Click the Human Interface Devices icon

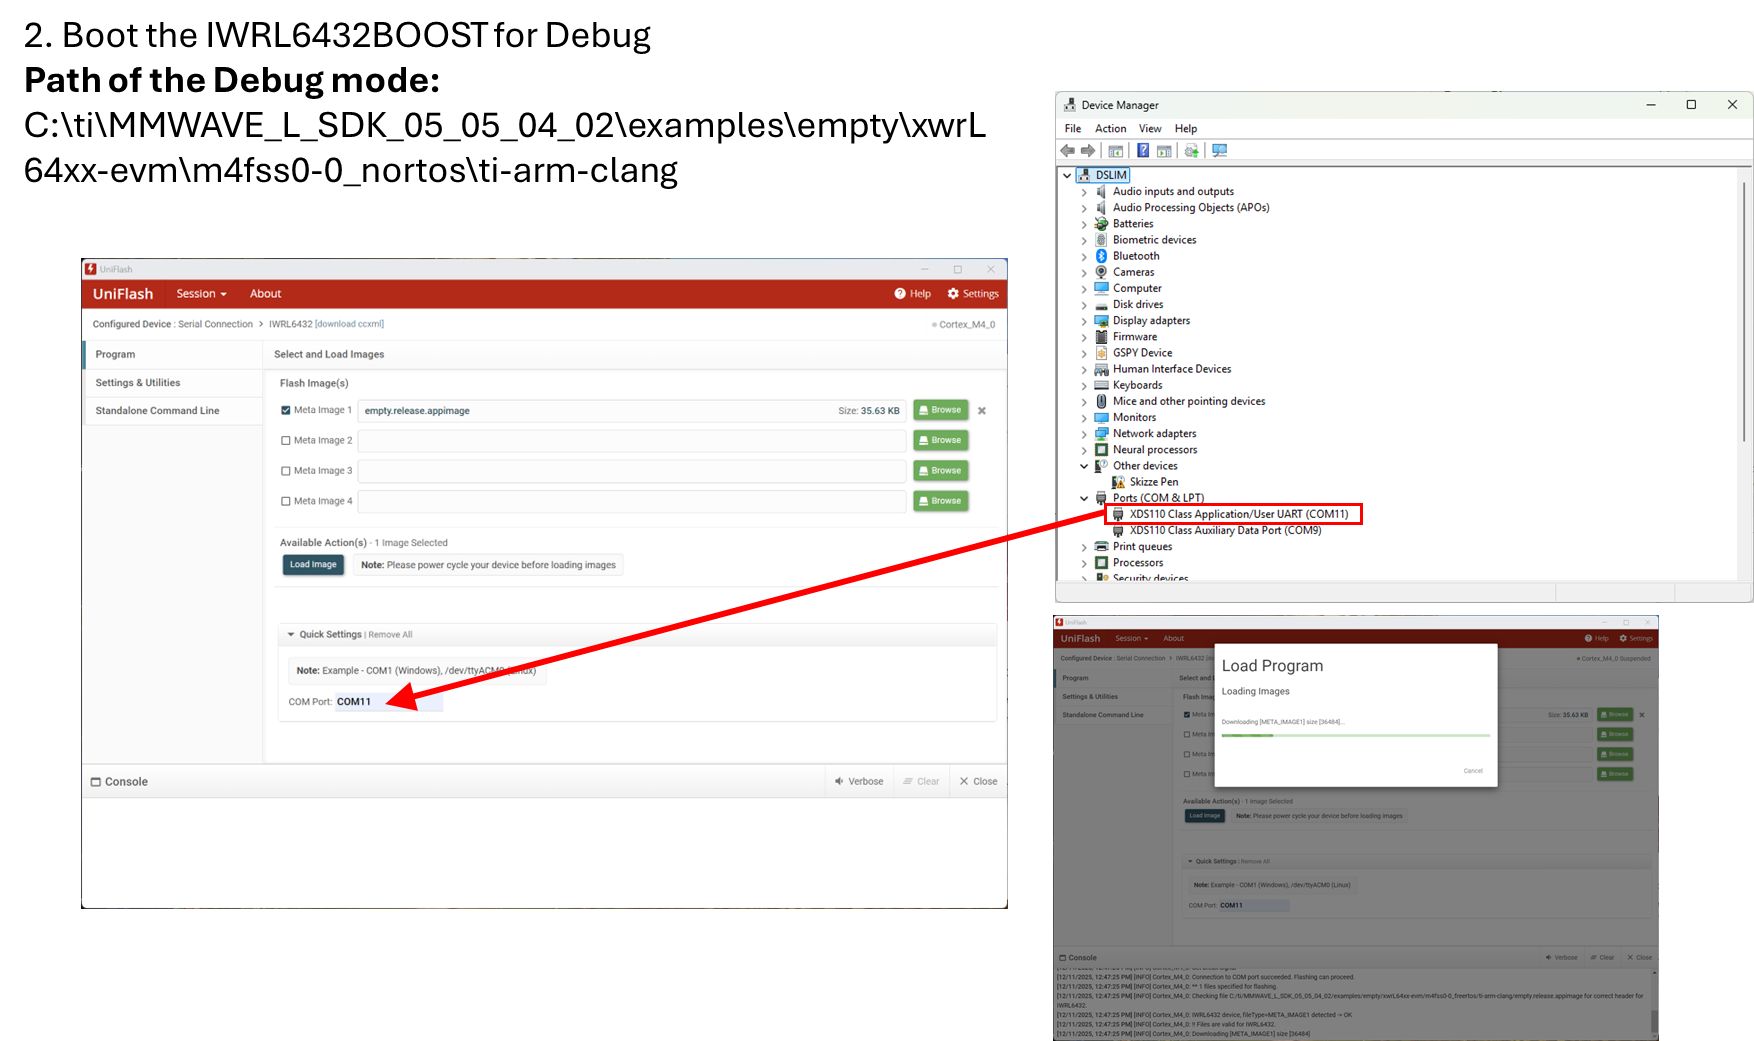click(1101, 369)
